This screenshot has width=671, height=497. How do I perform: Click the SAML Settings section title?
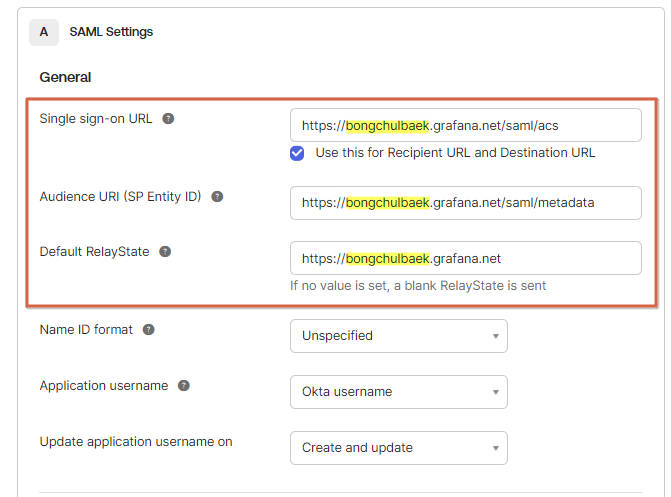(111, 32)
